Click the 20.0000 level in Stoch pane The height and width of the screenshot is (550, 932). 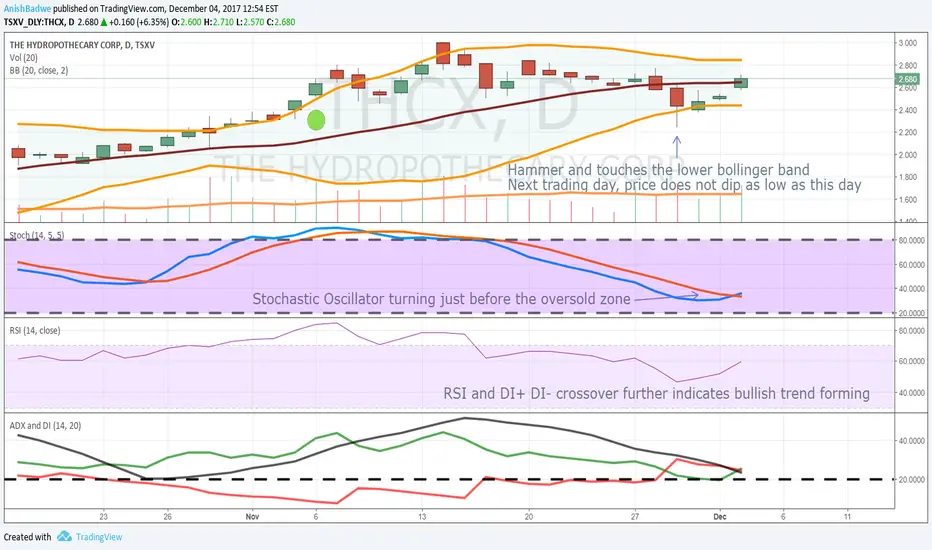click(911, 313)
